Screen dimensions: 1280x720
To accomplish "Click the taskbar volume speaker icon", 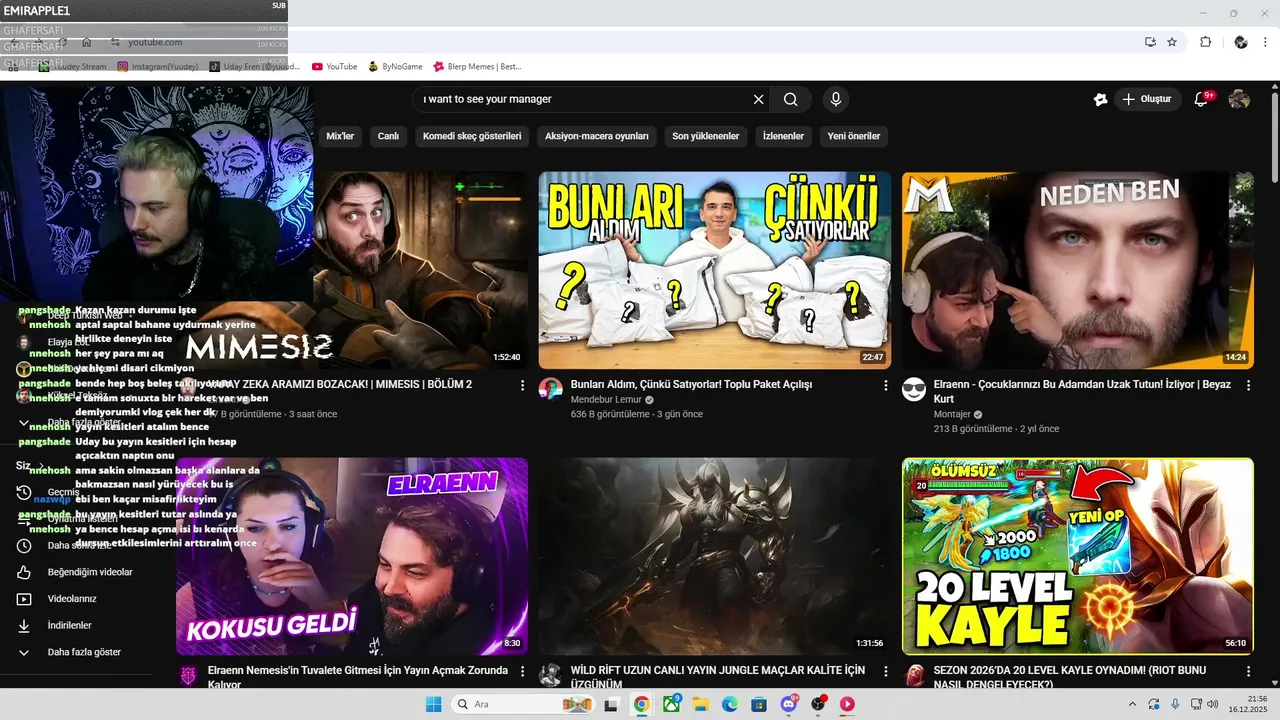I will click(1212, 704).
